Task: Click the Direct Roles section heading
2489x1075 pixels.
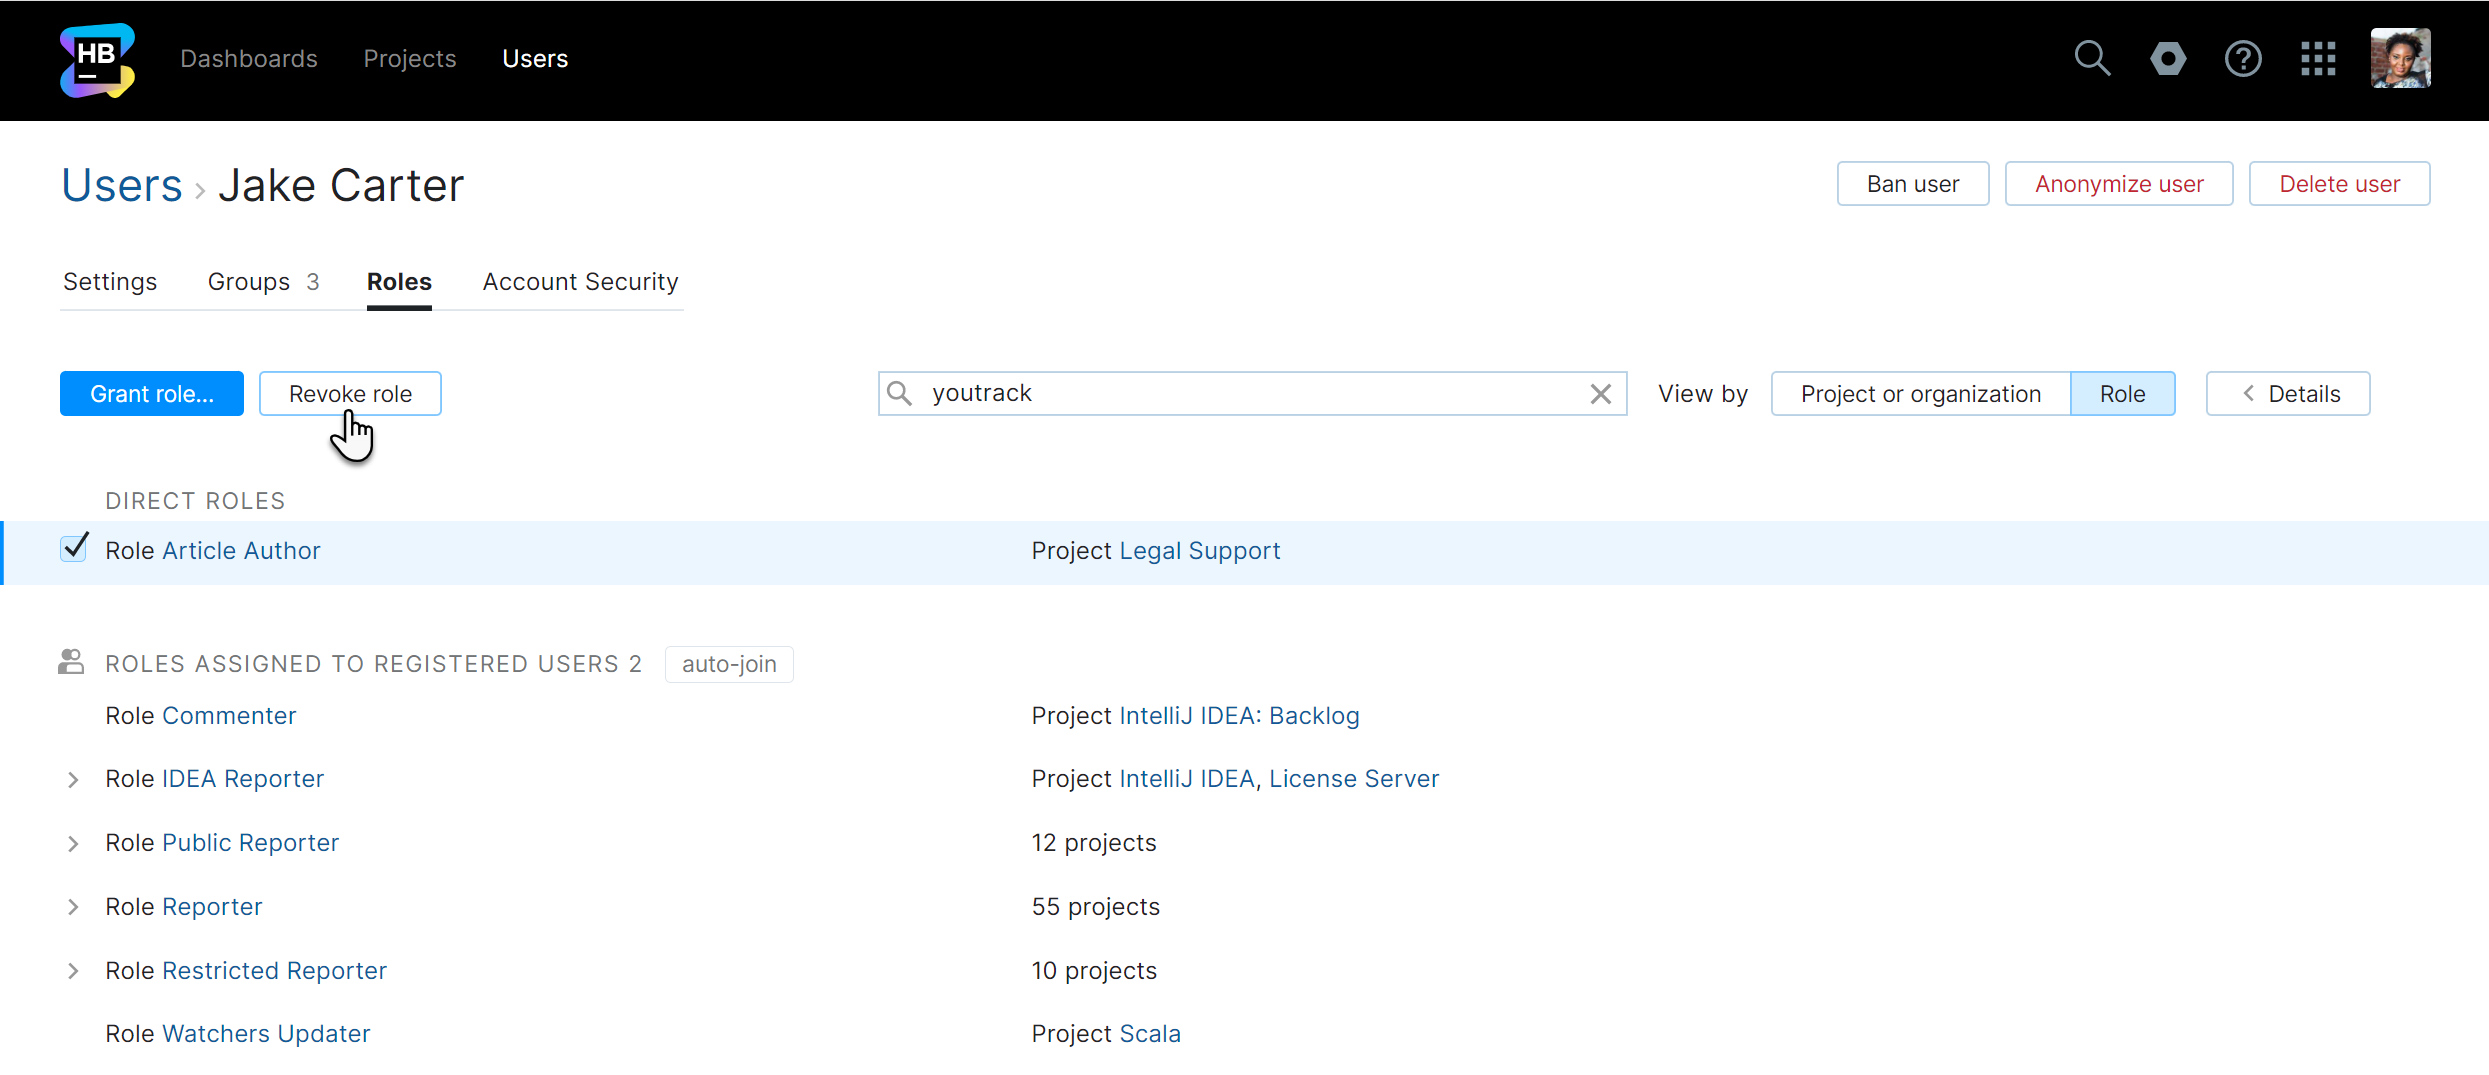Action: 195,501
